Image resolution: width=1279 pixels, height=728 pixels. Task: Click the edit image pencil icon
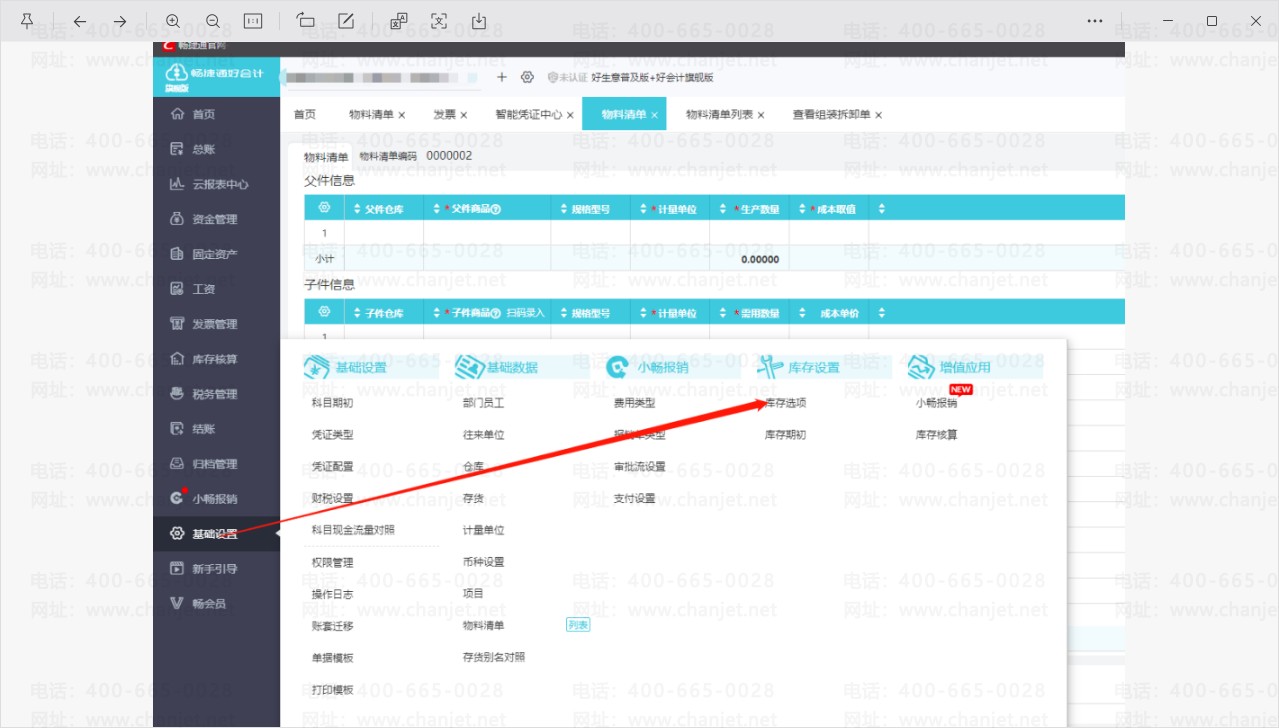pyautogui.click(x=346, y=21)
